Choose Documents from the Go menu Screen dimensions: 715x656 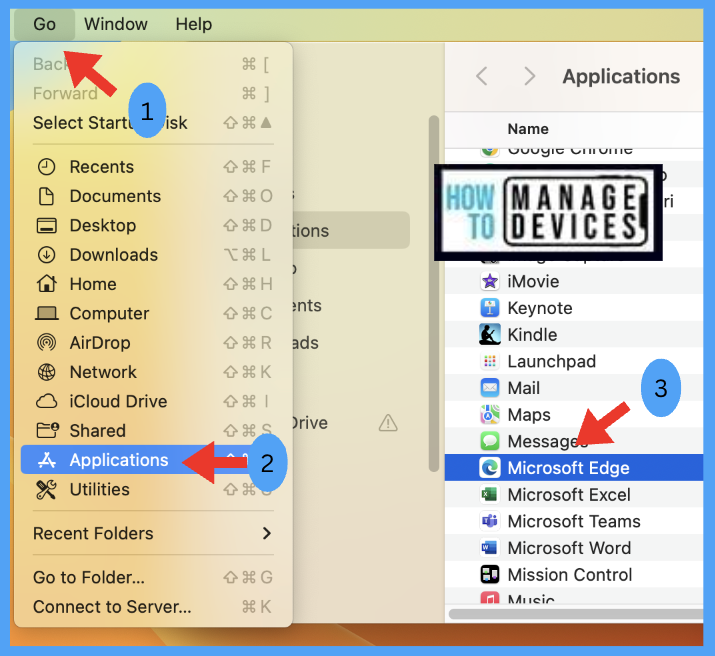(x=153, y=196)
